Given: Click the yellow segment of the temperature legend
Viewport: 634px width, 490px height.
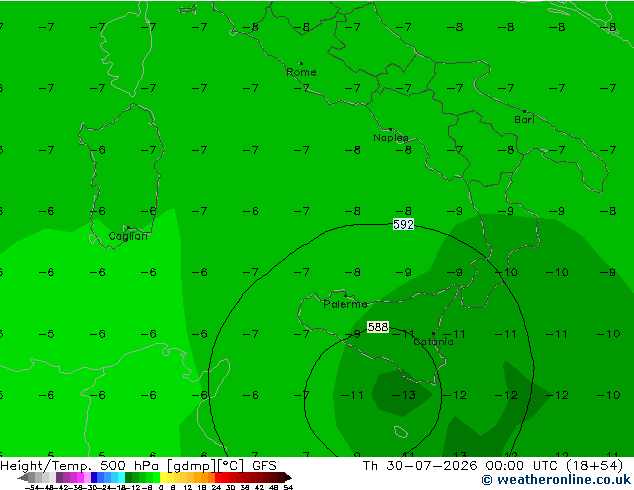Looking at the screenshot, I should [164, 477].
